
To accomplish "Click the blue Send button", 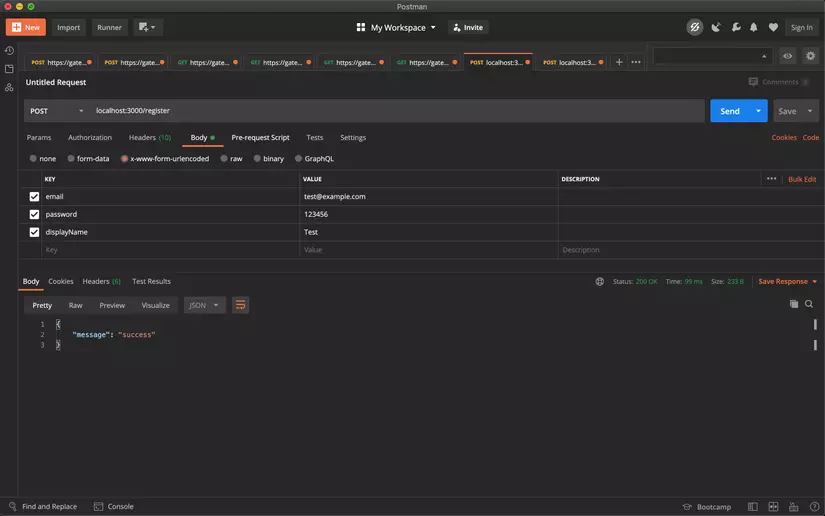I will click(730, 111).
